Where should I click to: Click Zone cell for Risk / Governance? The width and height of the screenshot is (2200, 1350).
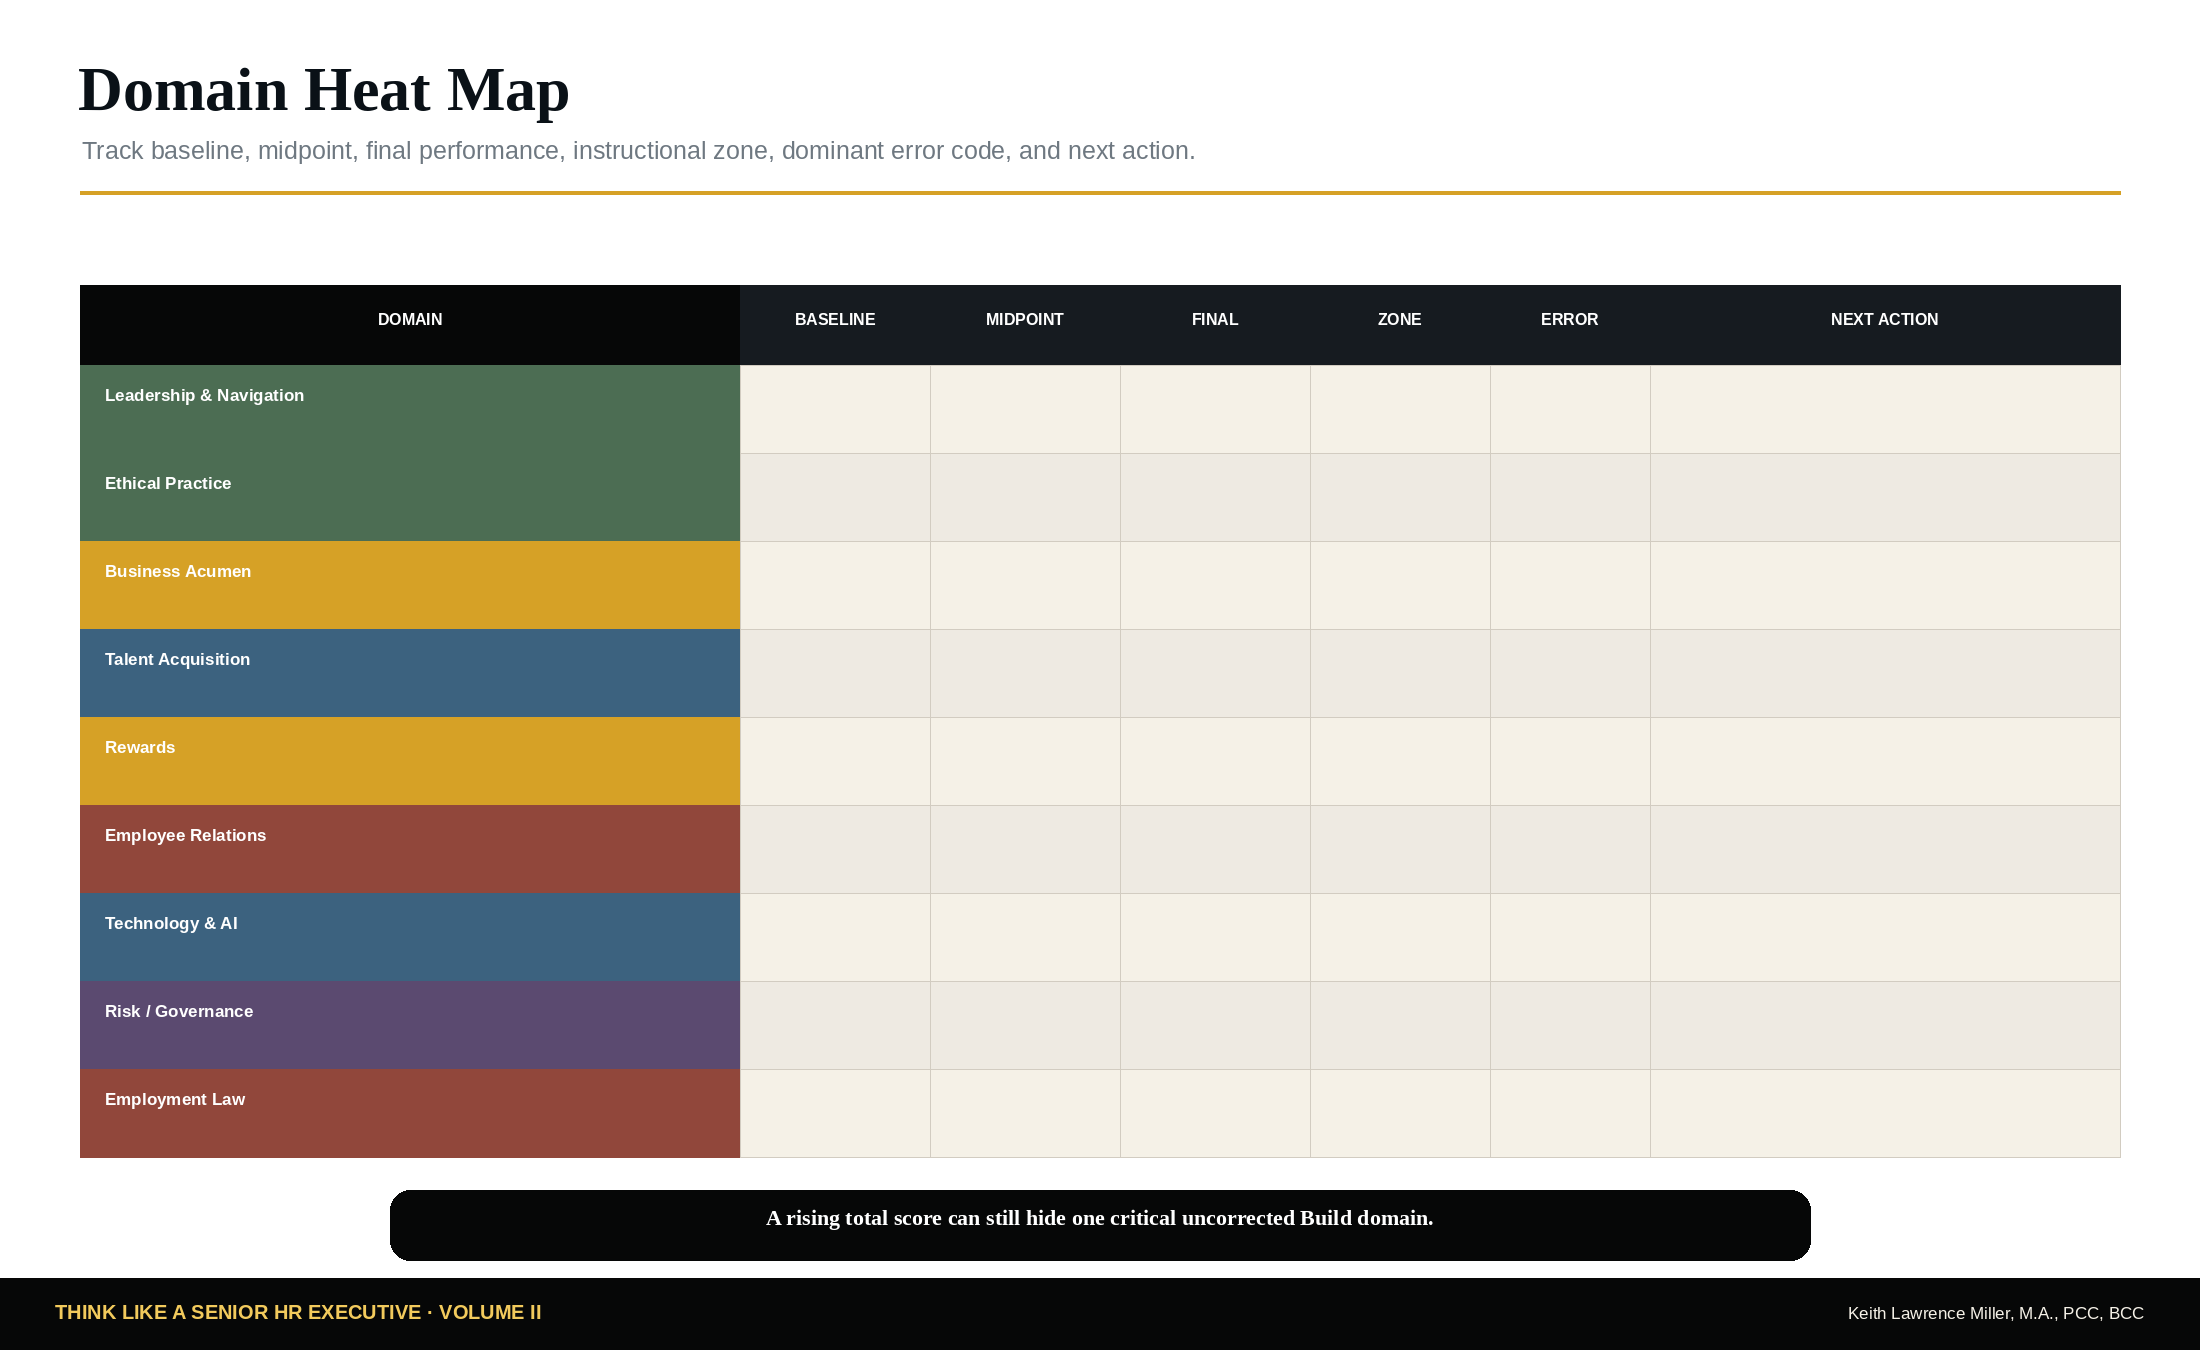(1400, 1026)
